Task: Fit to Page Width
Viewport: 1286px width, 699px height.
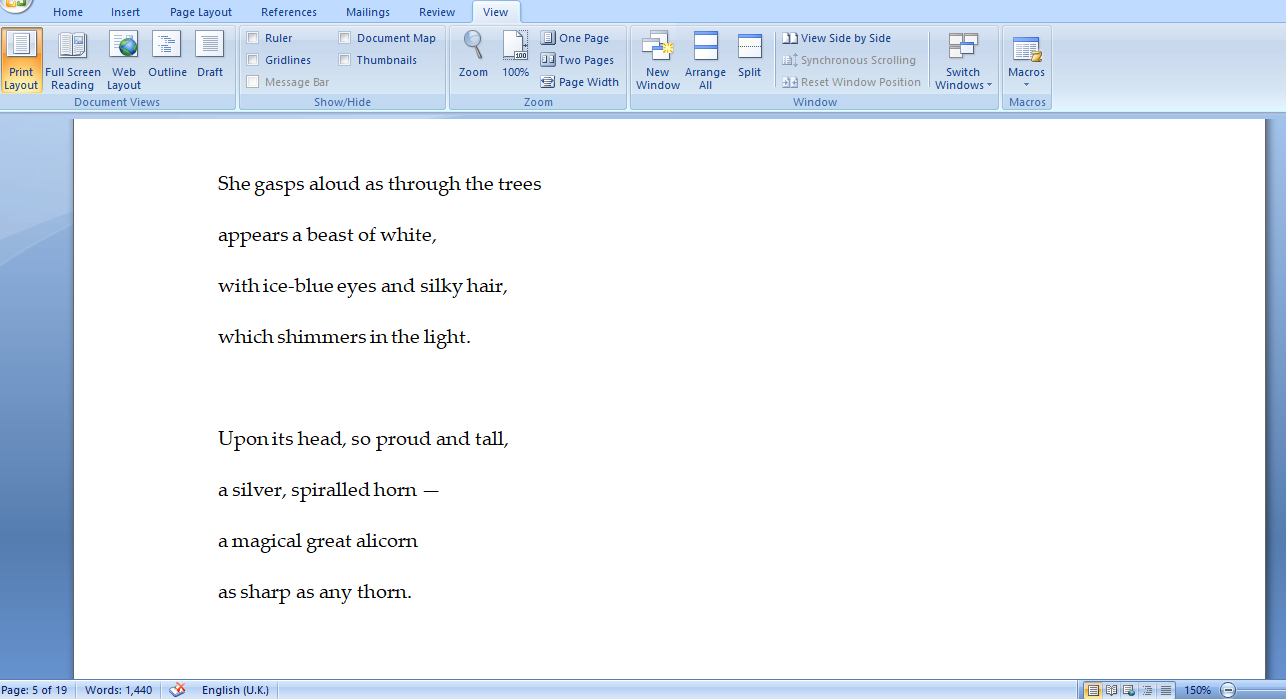Action: 580,82
